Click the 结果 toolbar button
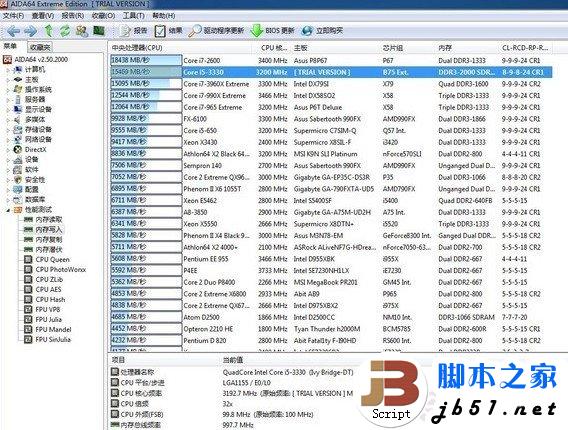The height and width of the screenshot is (430, 568). coord(168,31)
